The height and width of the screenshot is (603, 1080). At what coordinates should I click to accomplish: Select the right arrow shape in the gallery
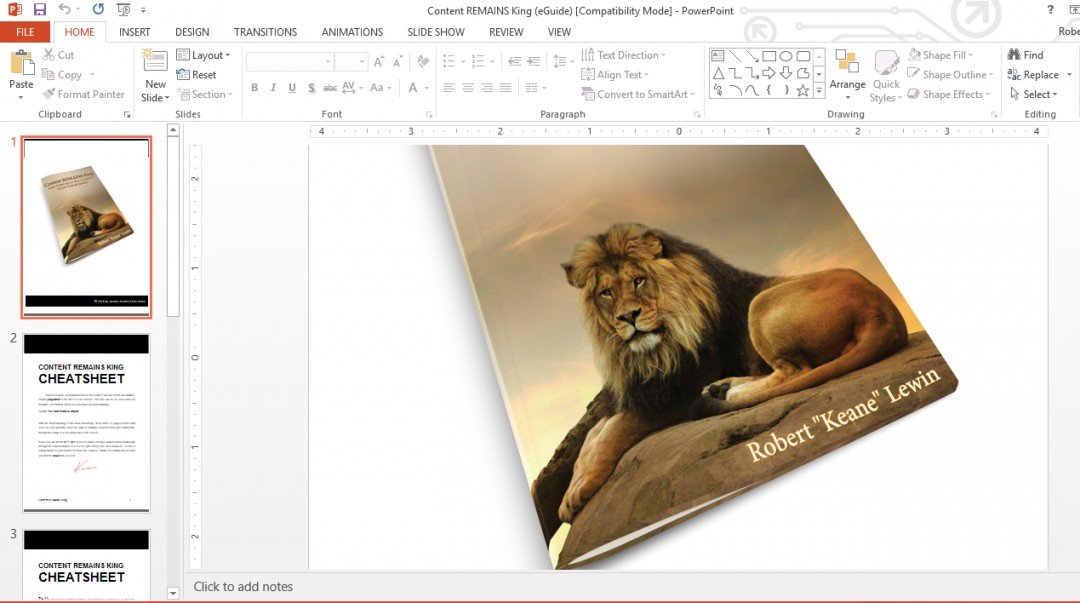point(769,73)
